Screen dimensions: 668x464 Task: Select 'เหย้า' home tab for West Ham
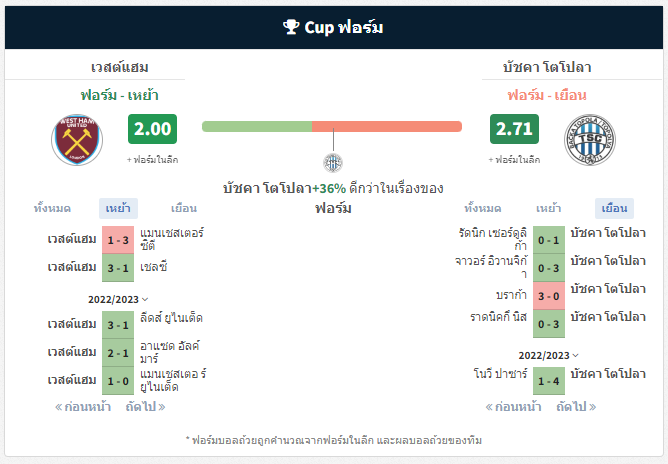(x=118, y=208)
